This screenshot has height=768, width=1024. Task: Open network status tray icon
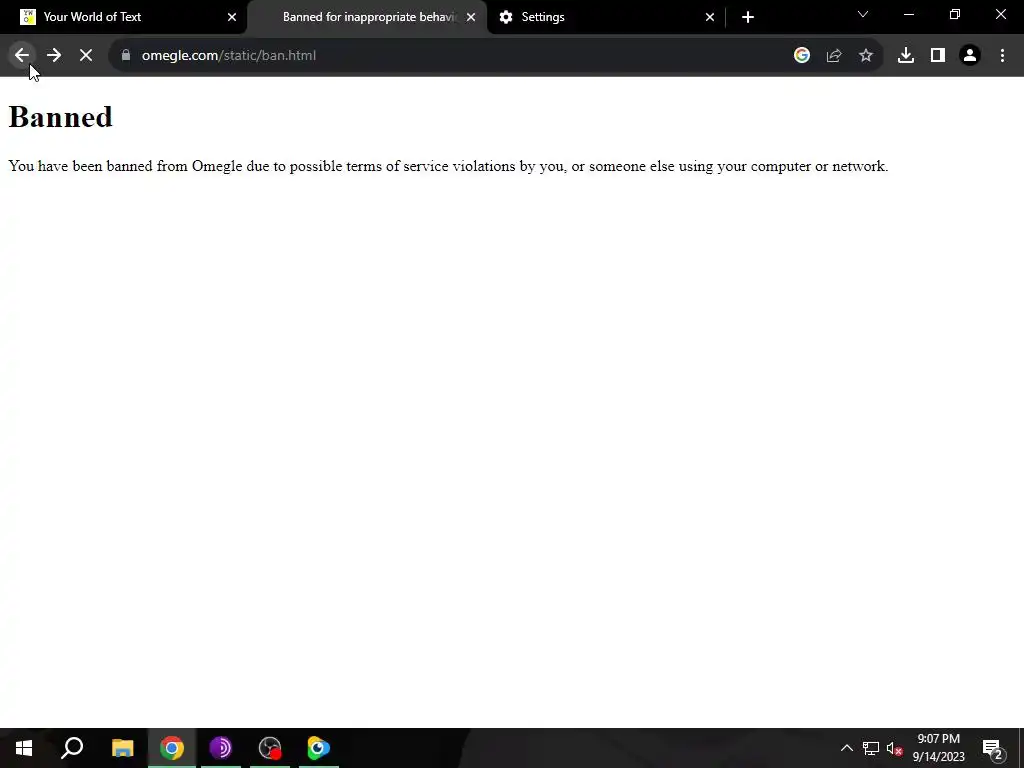pos(871,748)
